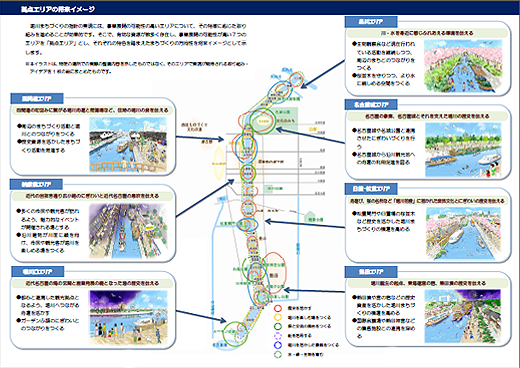Open the night fireworks waterfront illustration at bottom left

128,318
